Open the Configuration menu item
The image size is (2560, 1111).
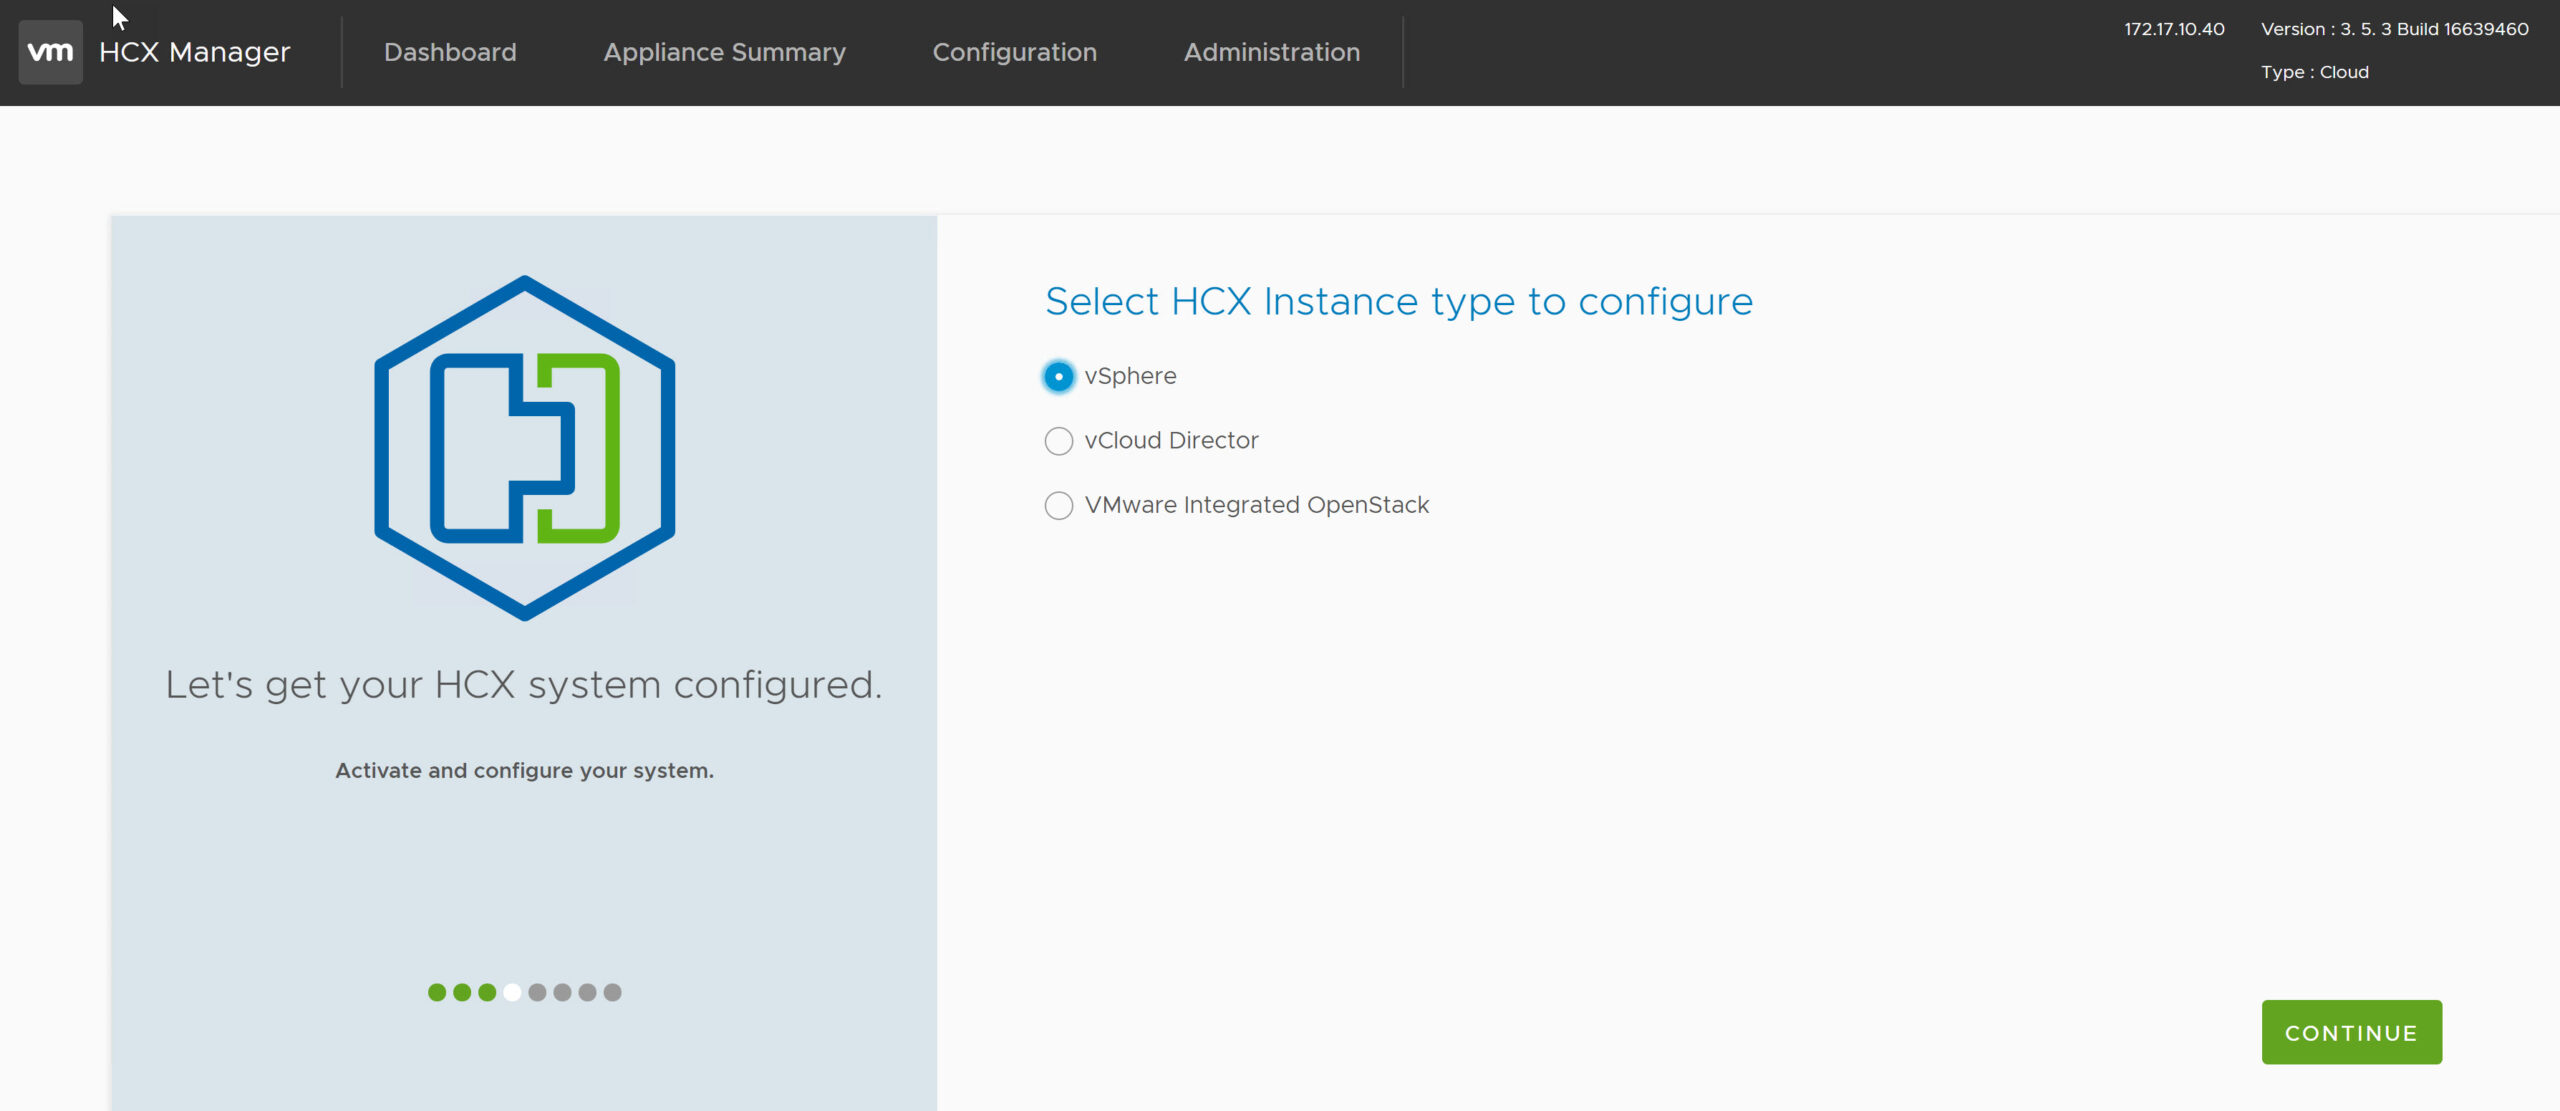1014,52
